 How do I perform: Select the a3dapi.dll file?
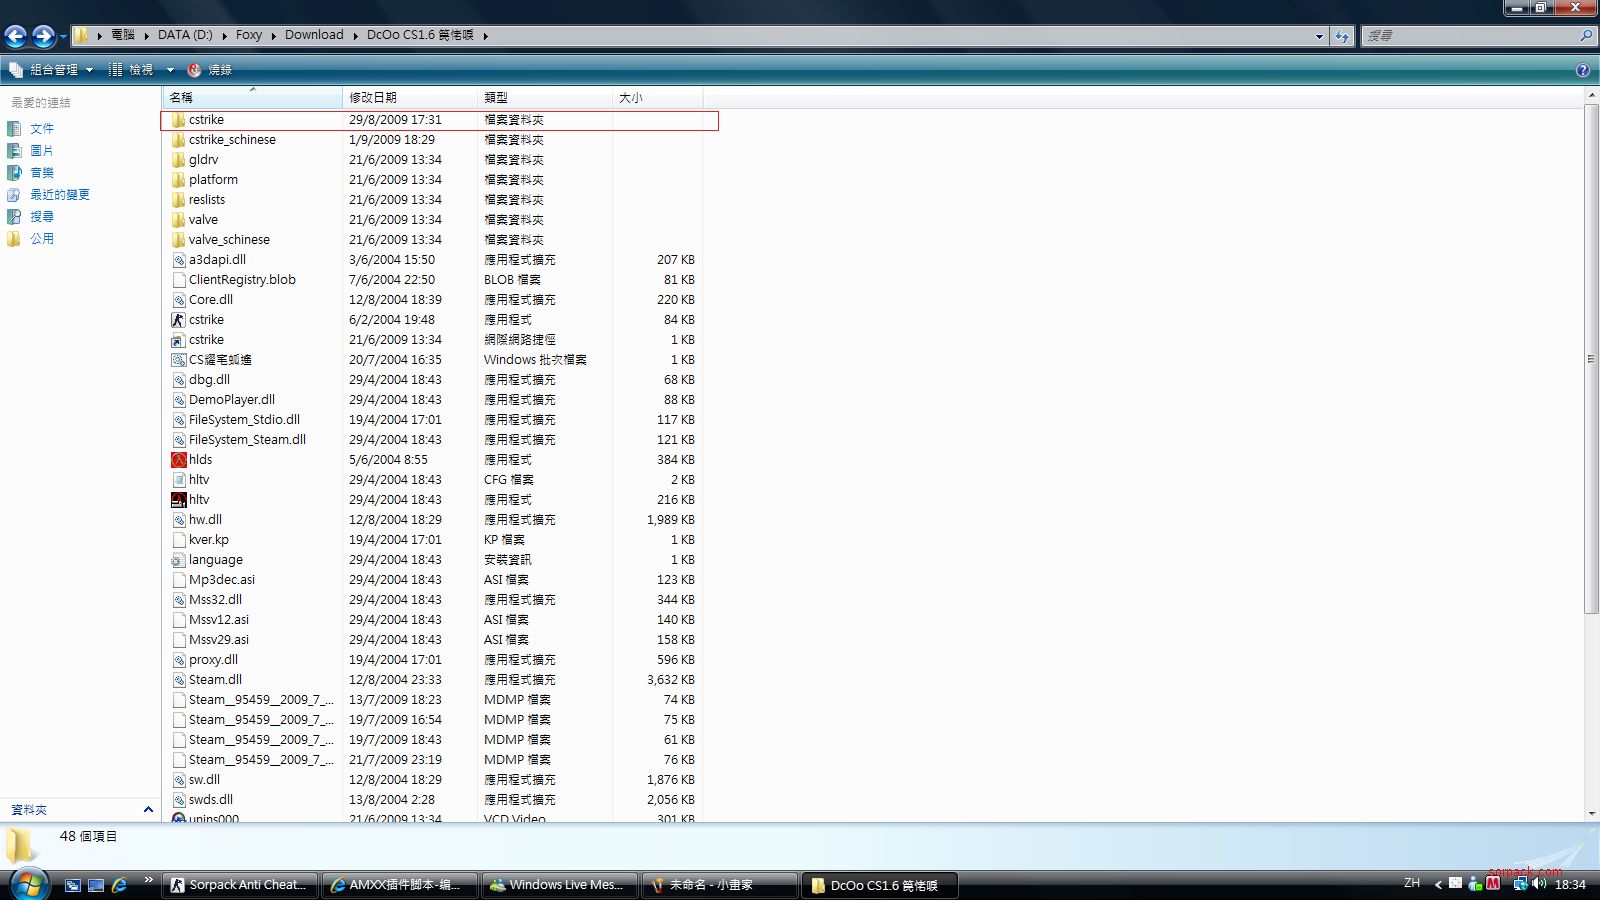tap(217, 260)
